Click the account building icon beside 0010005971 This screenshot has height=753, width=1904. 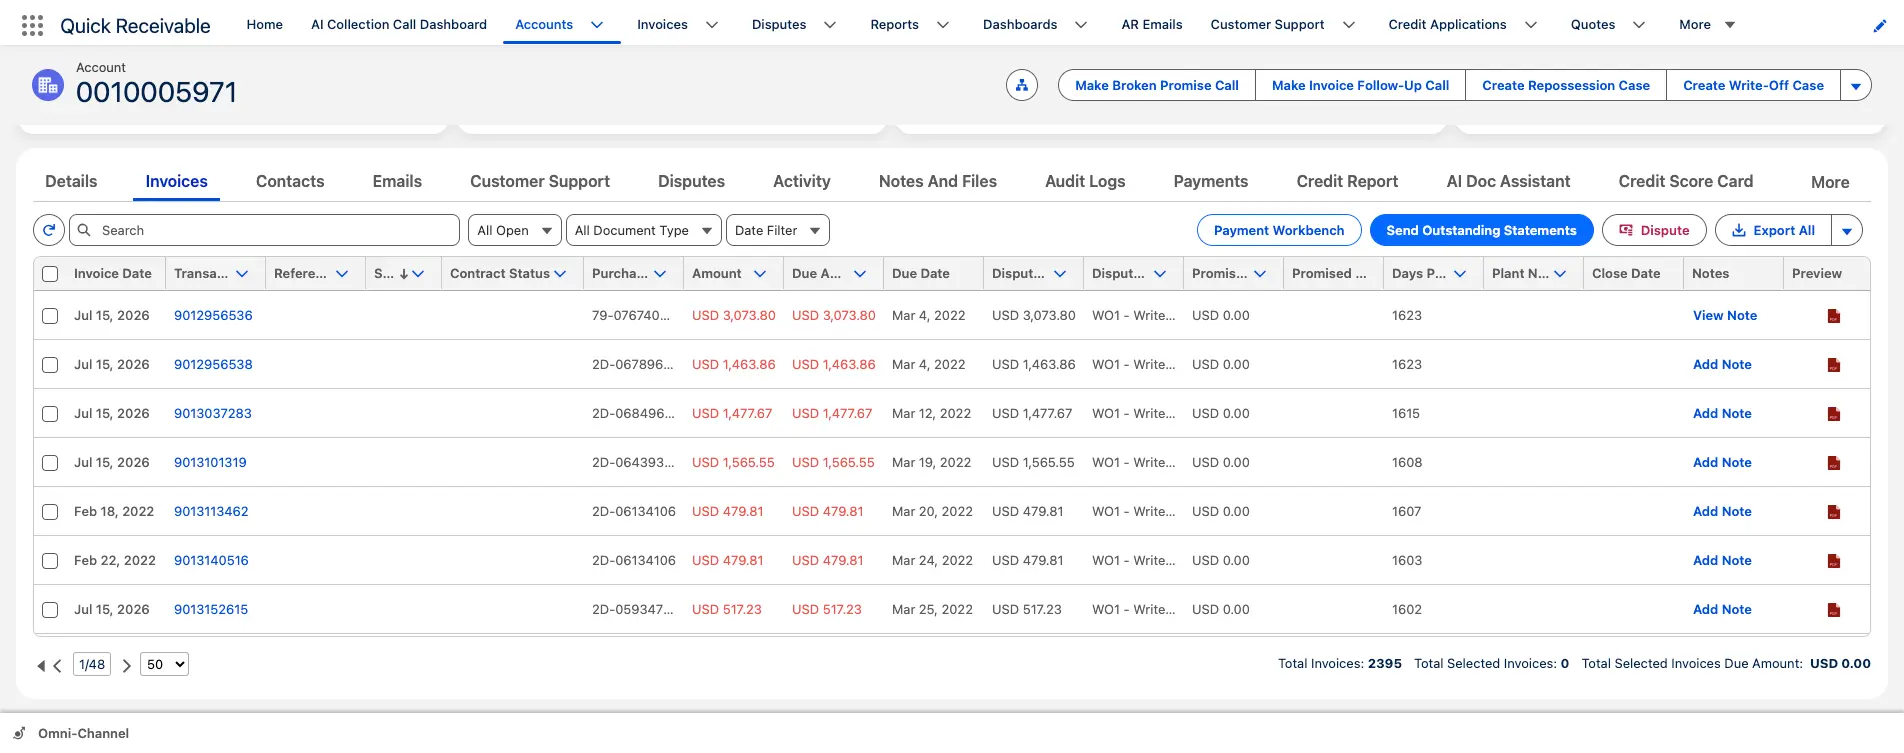(x=48, y=85)
